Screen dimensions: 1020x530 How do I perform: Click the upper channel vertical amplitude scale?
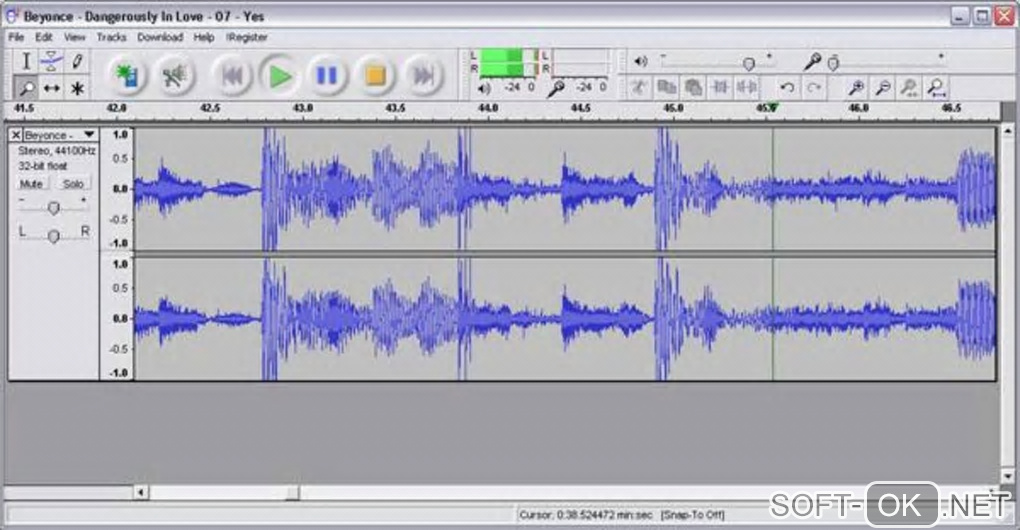tap(117, 189)
